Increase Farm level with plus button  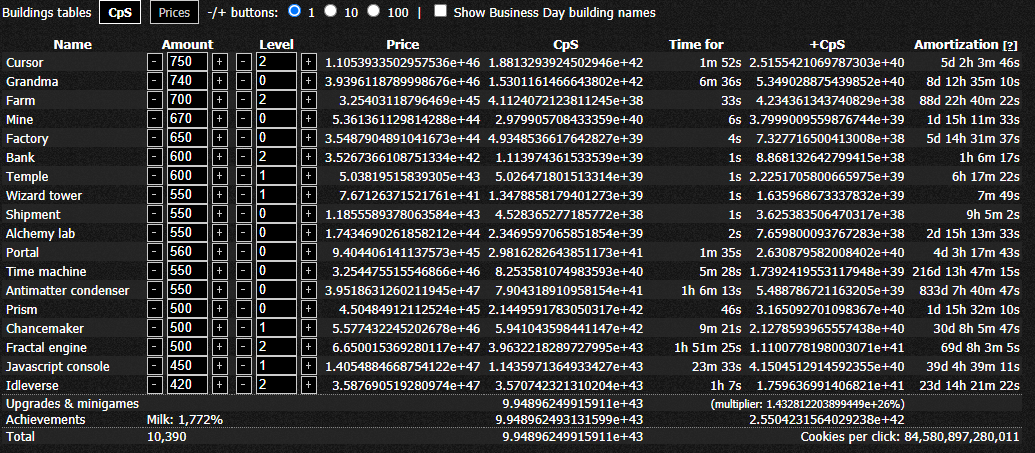coord(308,101)
